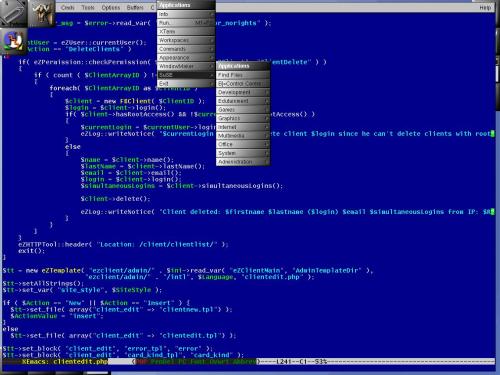Expand the Administration submenu
This screenshot has width=500, height=375.
pyautogui.click(x=243, y=162)
